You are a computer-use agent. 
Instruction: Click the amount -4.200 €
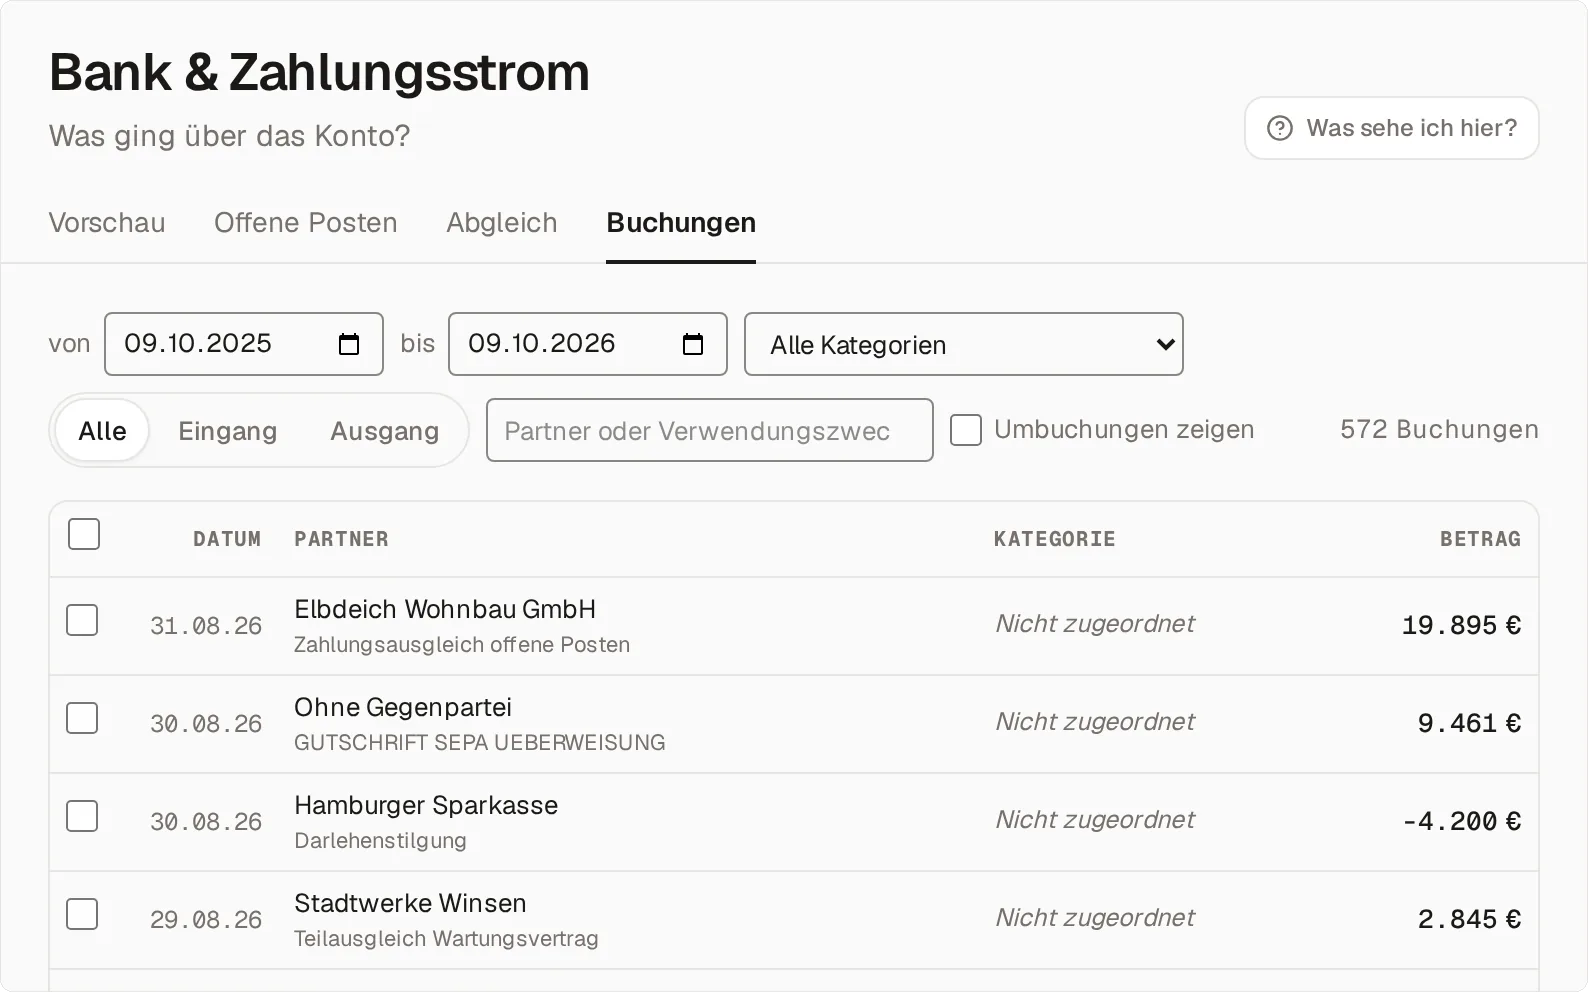[1461, 821]
